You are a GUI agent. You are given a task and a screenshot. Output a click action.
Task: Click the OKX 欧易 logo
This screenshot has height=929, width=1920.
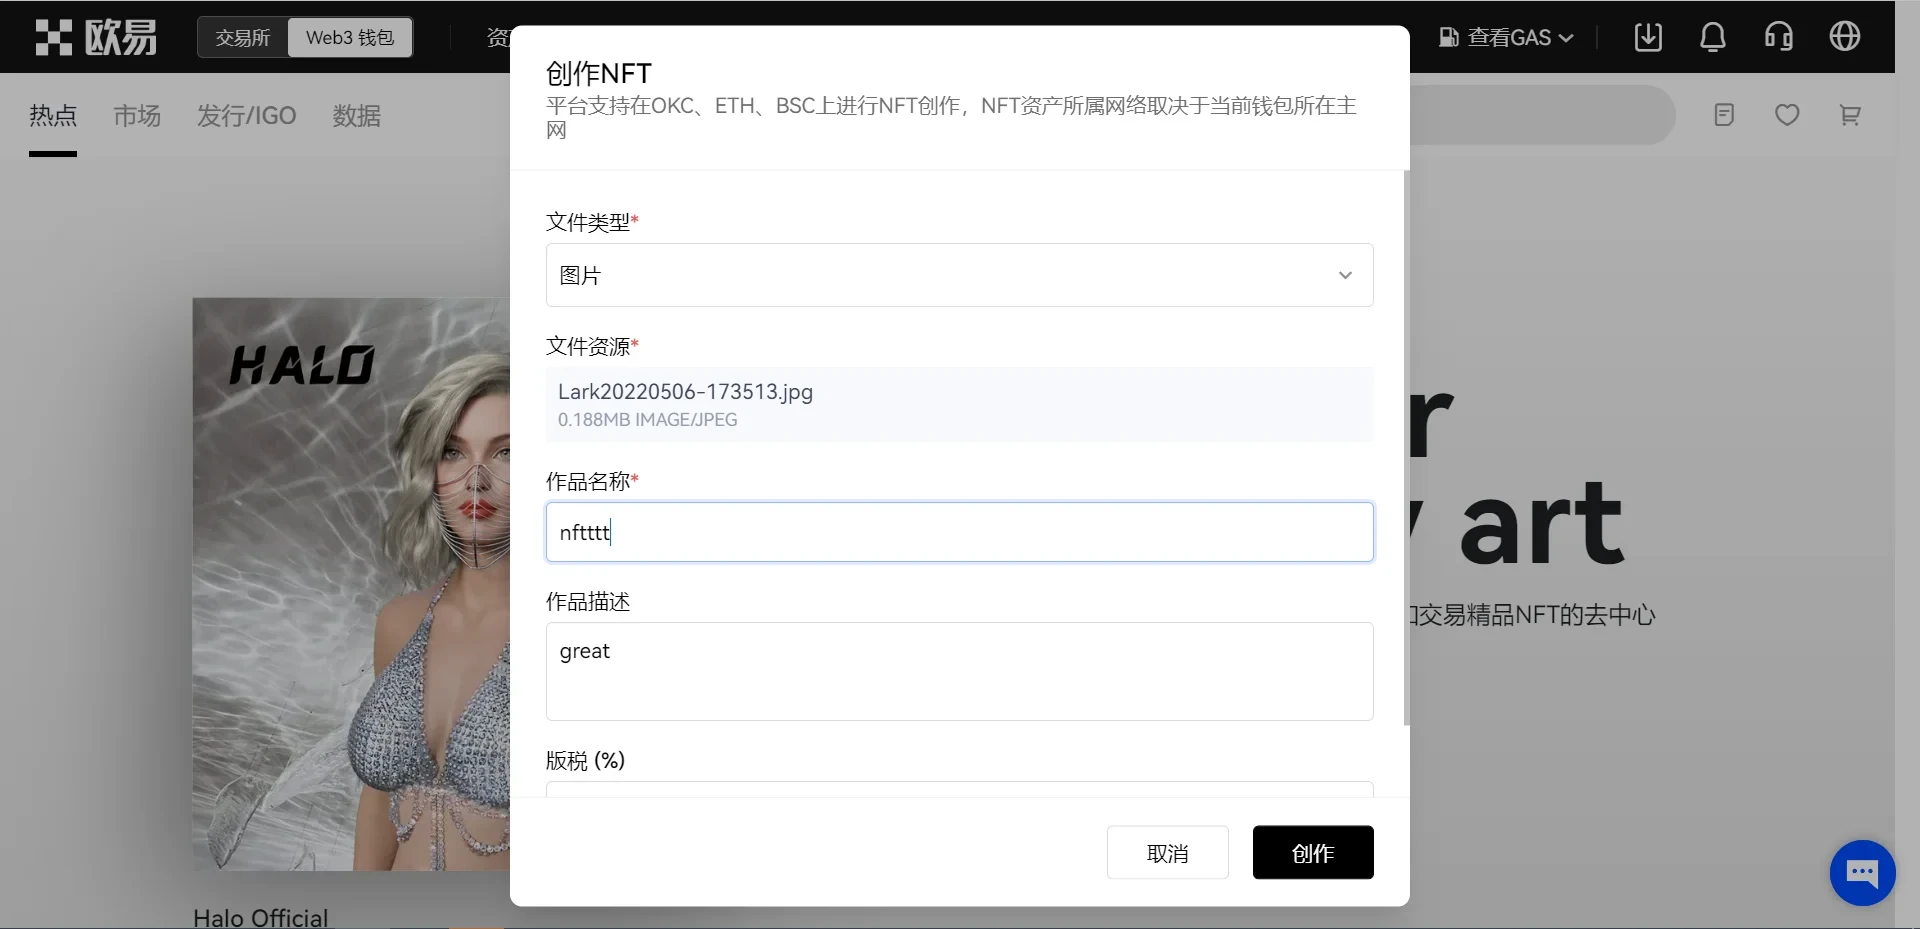96,37
